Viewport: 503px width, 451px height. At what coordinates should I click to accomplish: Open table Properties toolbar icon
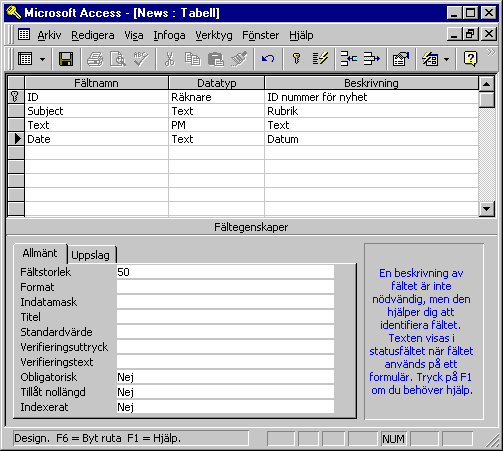[401, 59]
